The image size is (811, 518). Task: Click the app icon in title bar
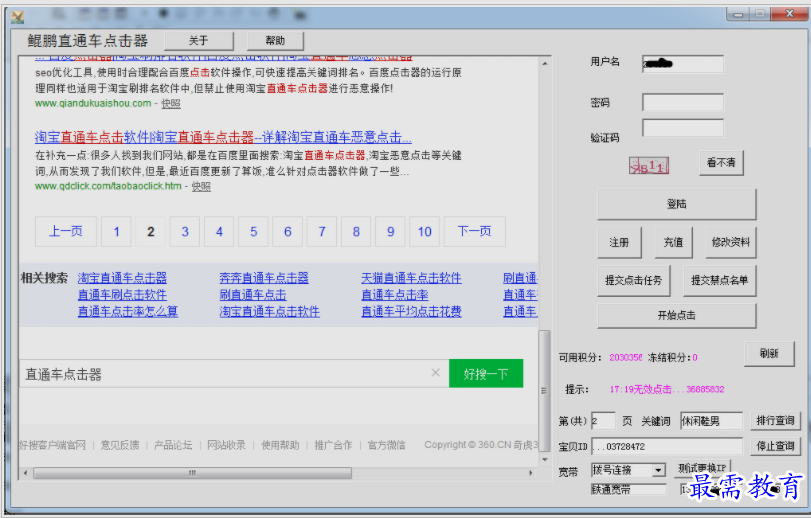(18, 17)
